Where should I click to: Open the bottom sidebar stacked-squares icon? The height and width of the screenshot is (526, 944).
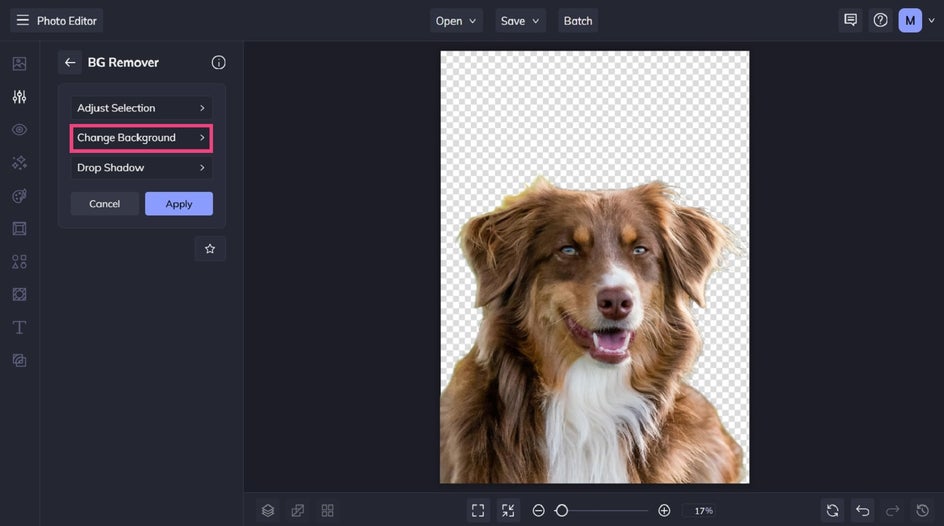[19, 360]
